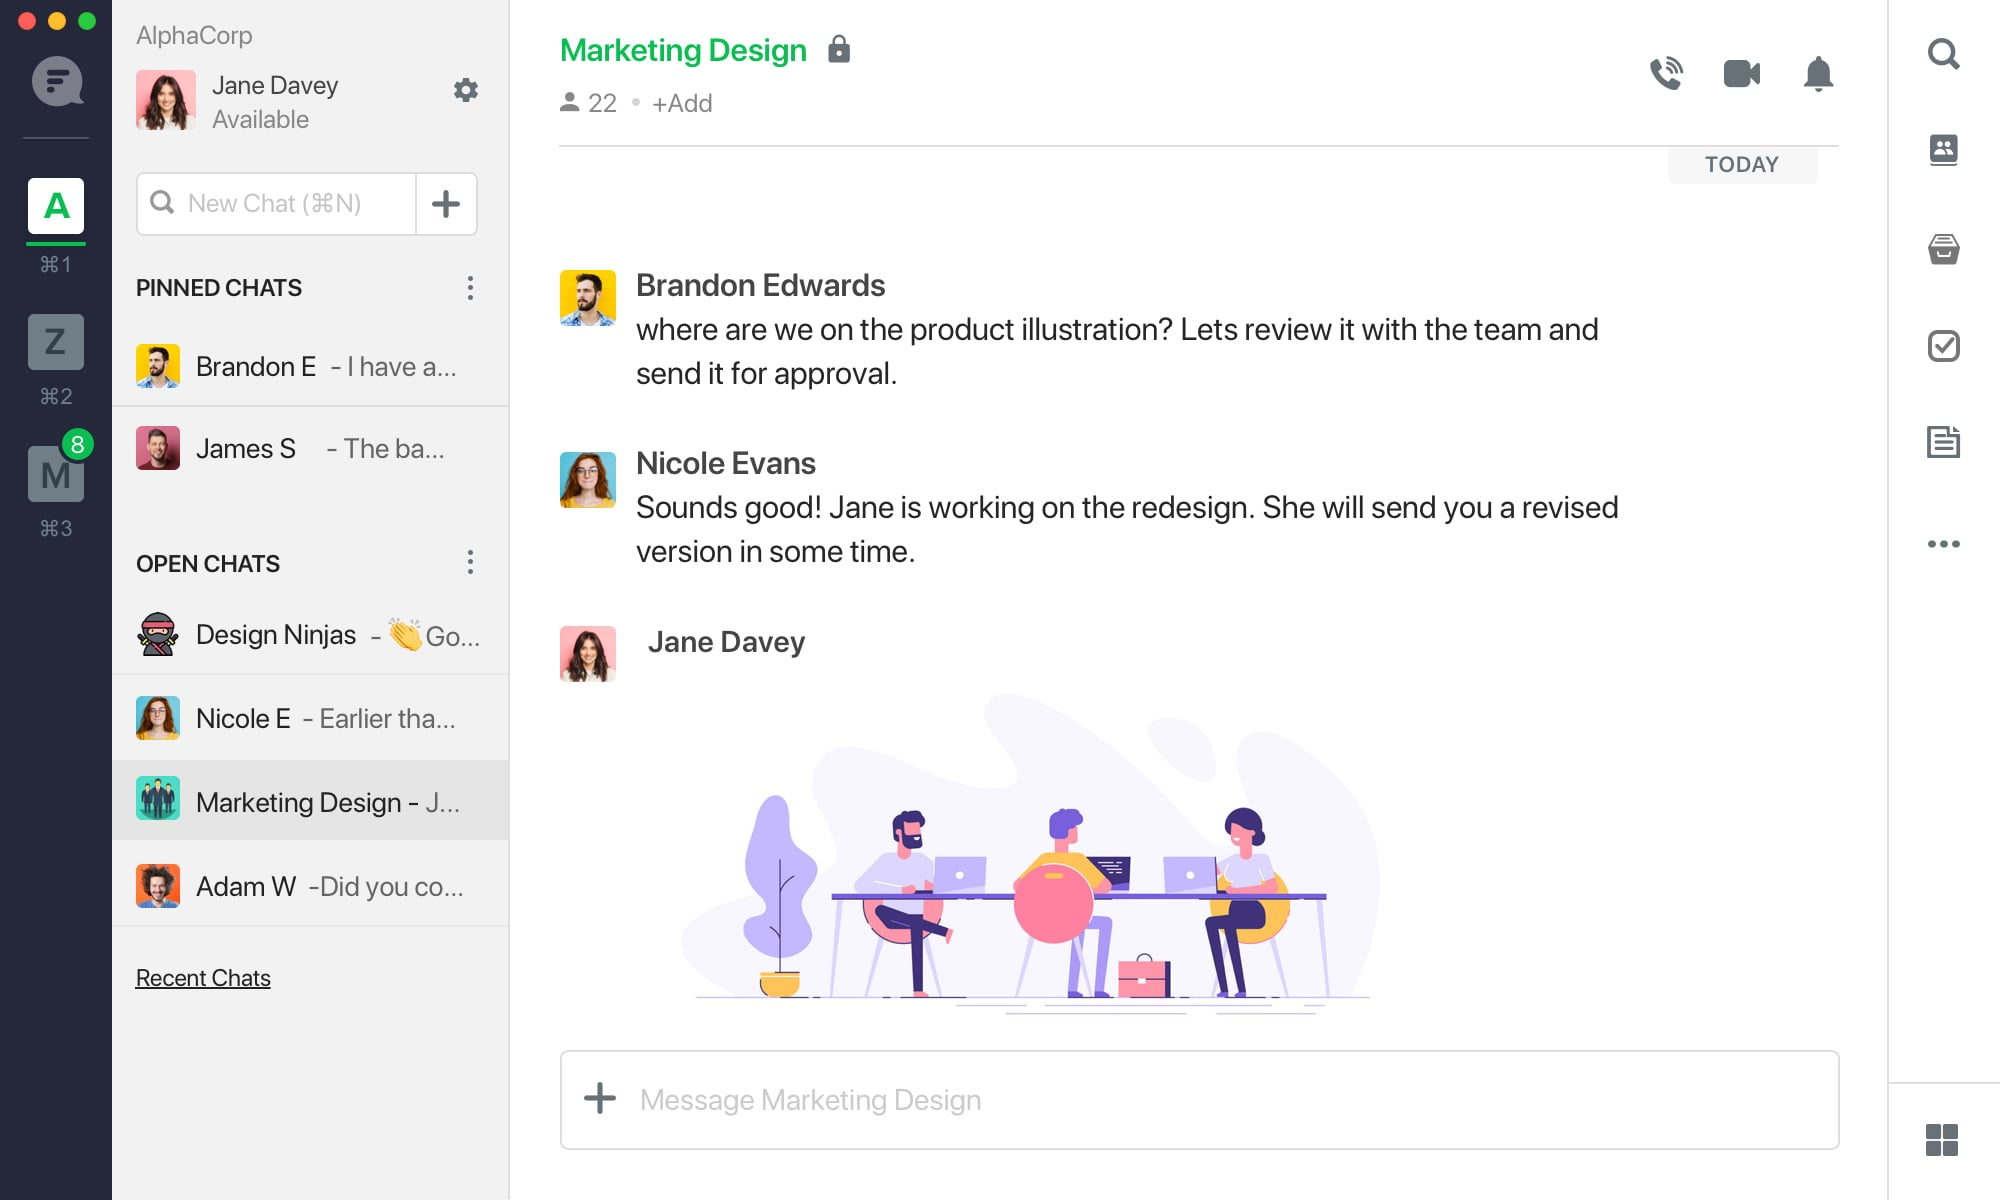Open the tasks checkmark panel

coord(1943,346)
